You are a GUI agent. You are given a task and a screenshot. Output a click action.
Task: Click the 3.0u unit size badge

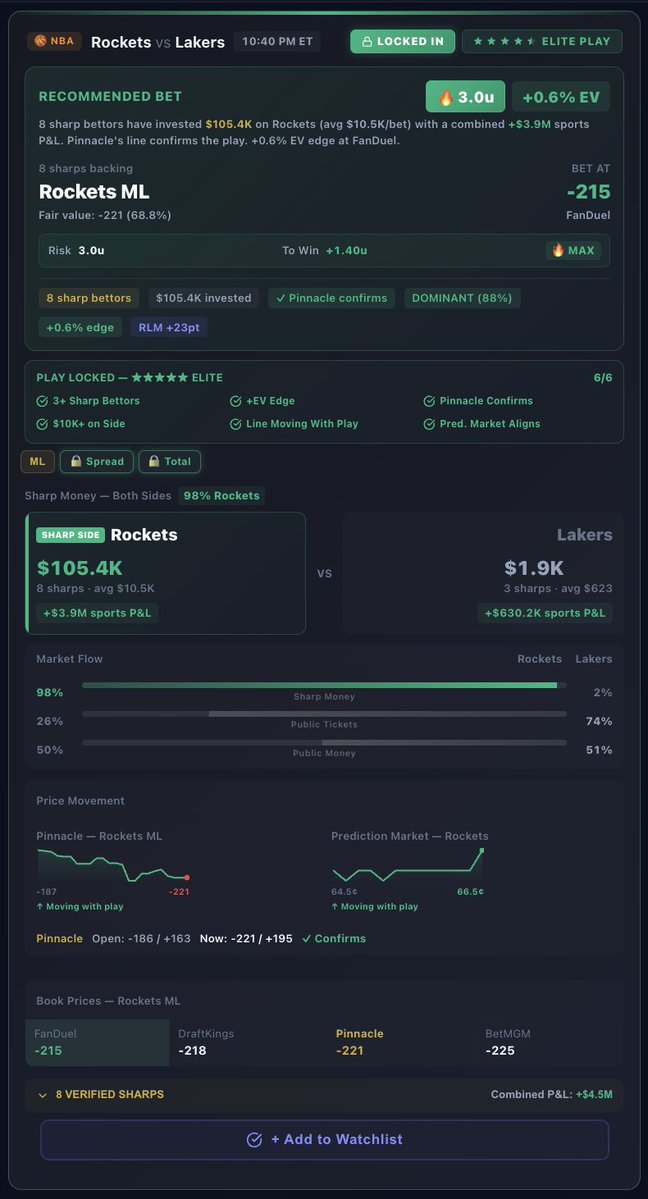coord(465,97)
